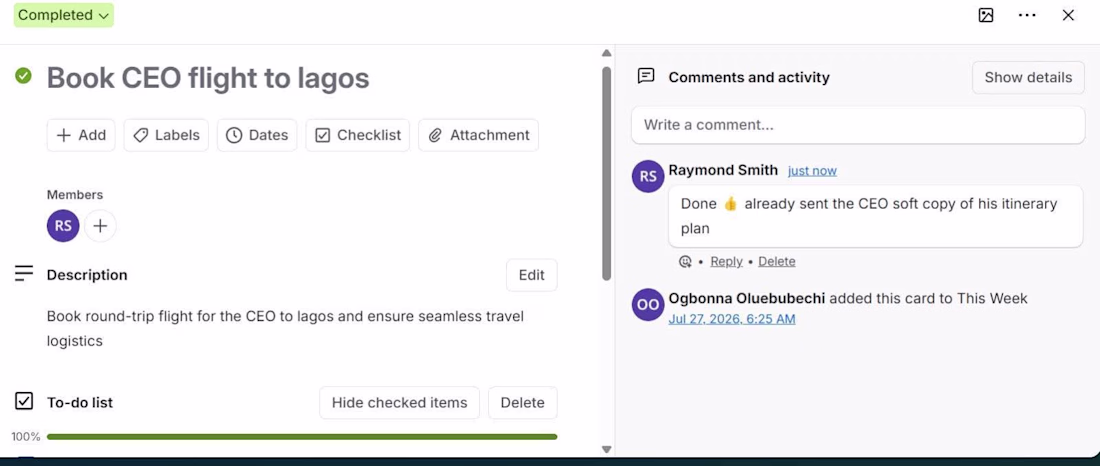Click the to-do list progress bar

point(302,437)
